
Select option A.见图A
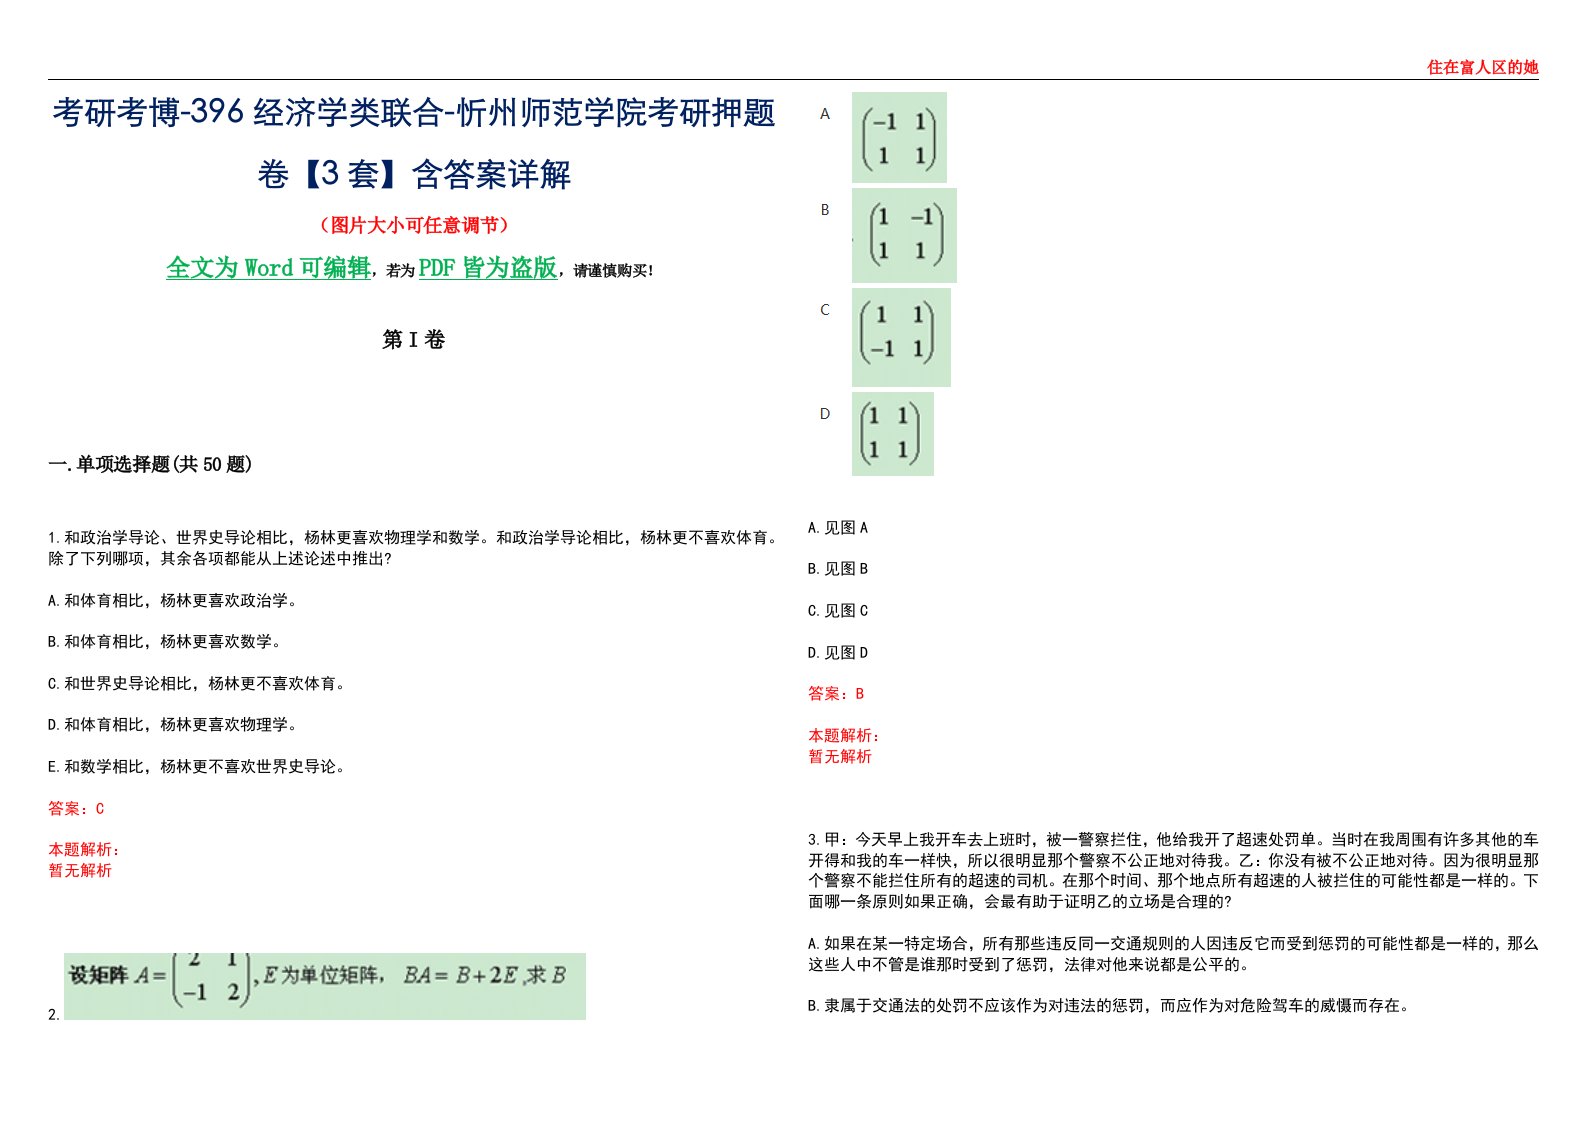838,528
